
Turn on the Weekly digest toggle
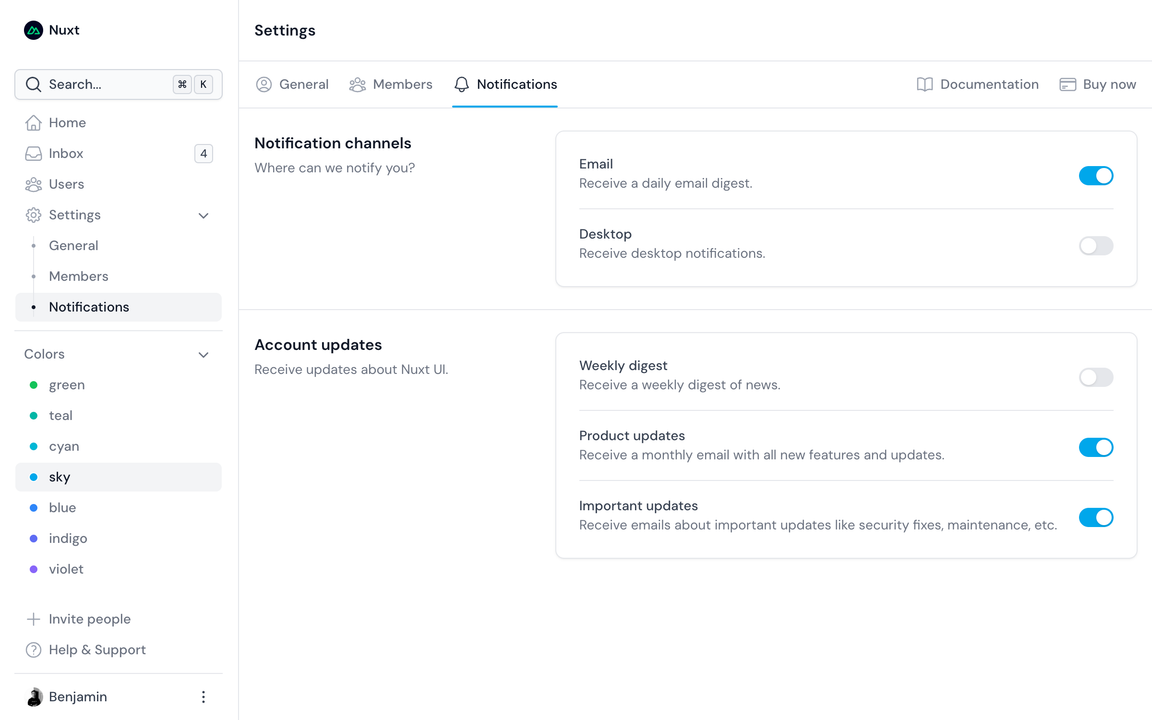(1096, 377)
